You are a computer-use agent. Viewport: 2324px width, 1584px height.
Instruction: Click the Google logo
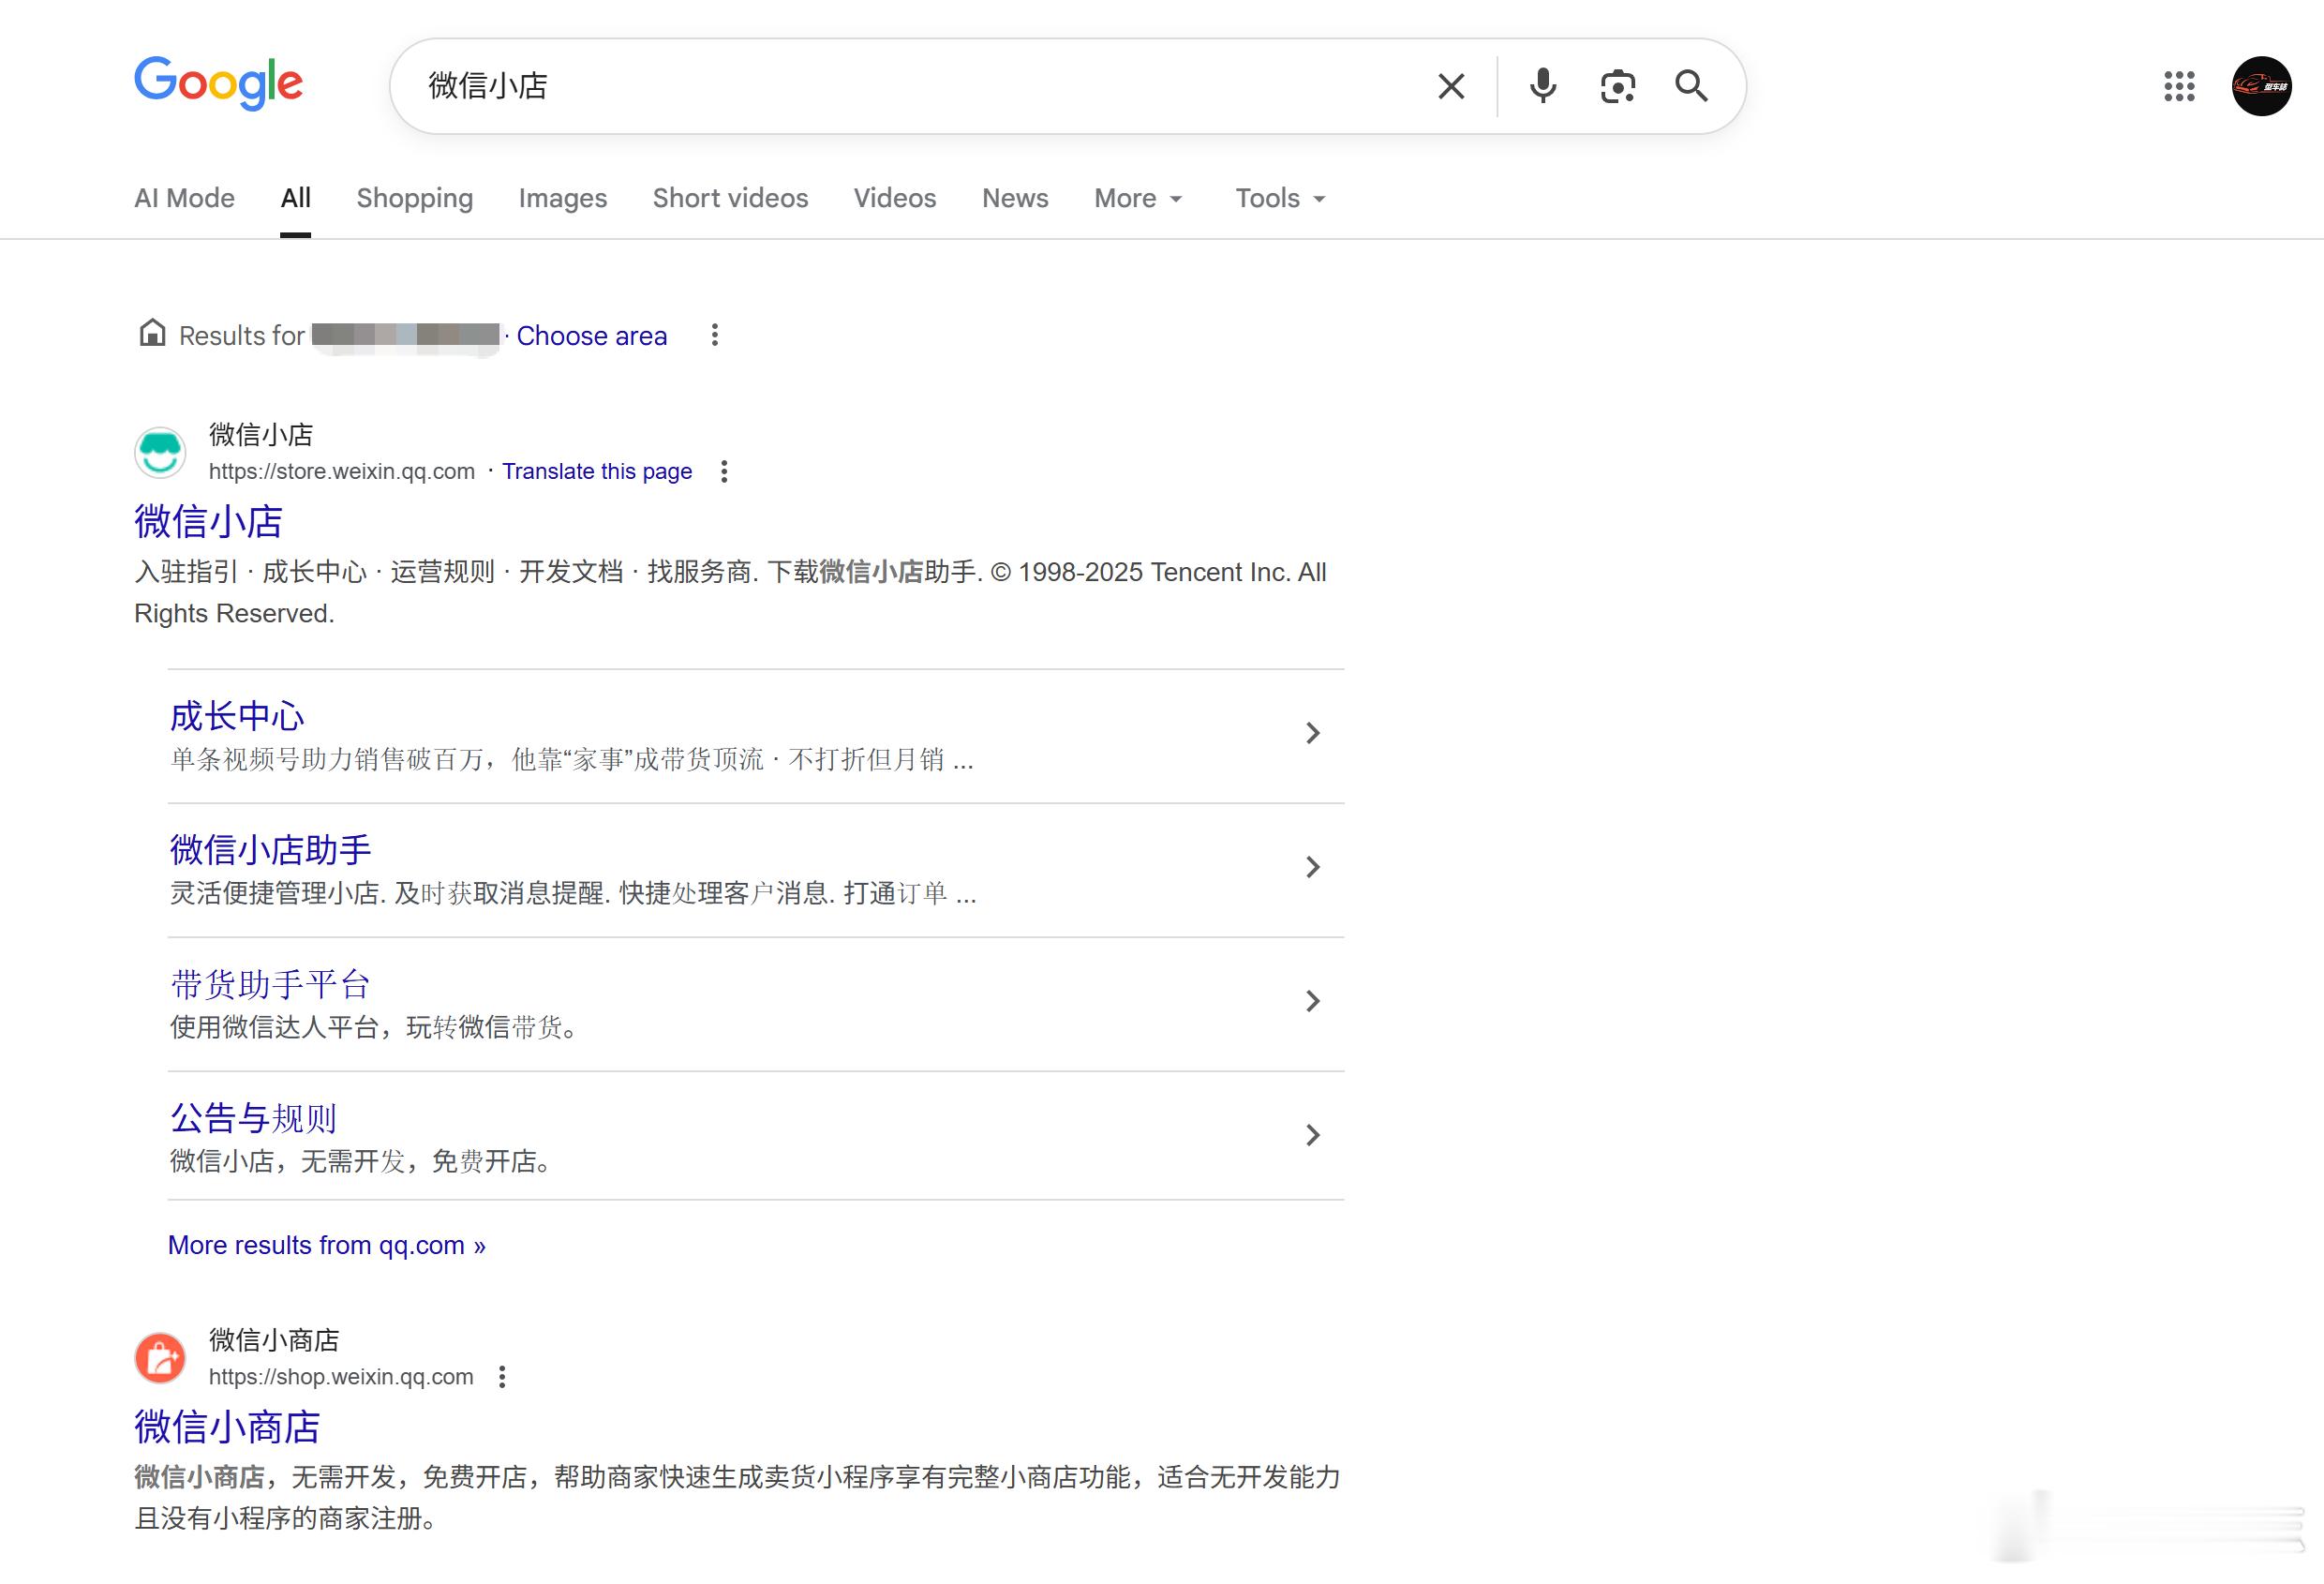pos(218,82)
